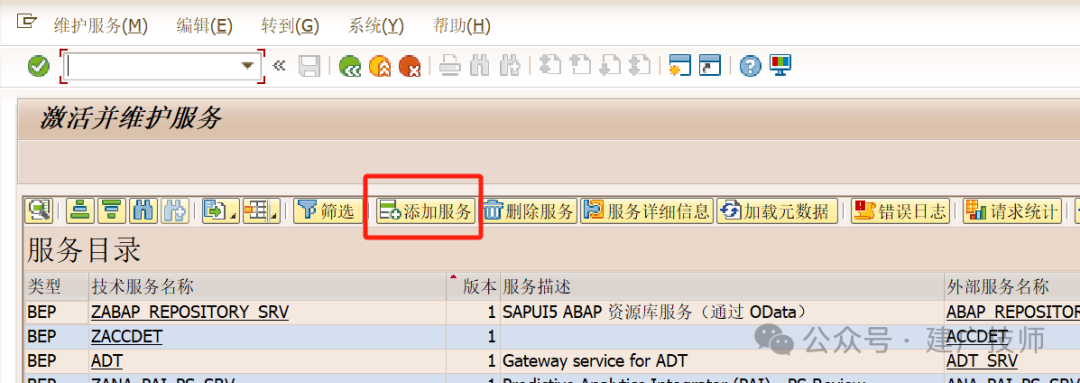Open the 系统(Y) menu
This screenshot has width=1080, height=383.
(376, 26)
